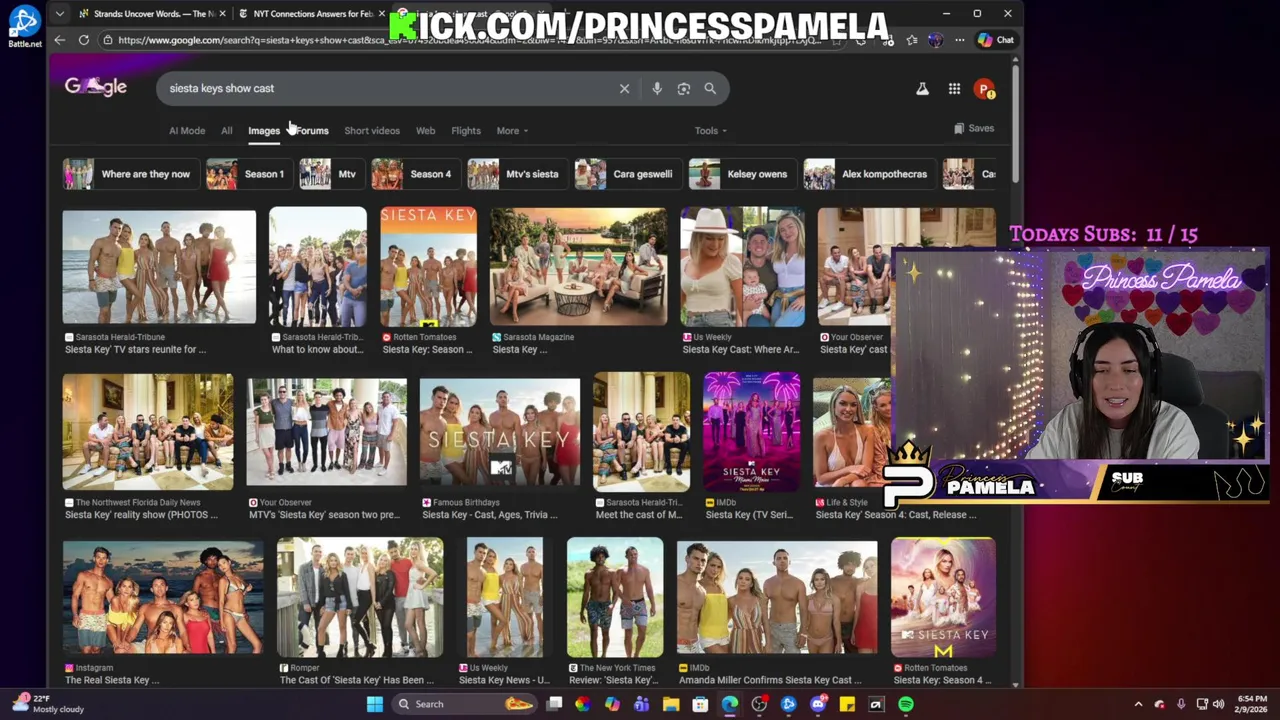This screenshot has height=720, width=1280.
Task: Open Spotify from the taskbar
Action: pyautogui.click(x=906, y=704)
